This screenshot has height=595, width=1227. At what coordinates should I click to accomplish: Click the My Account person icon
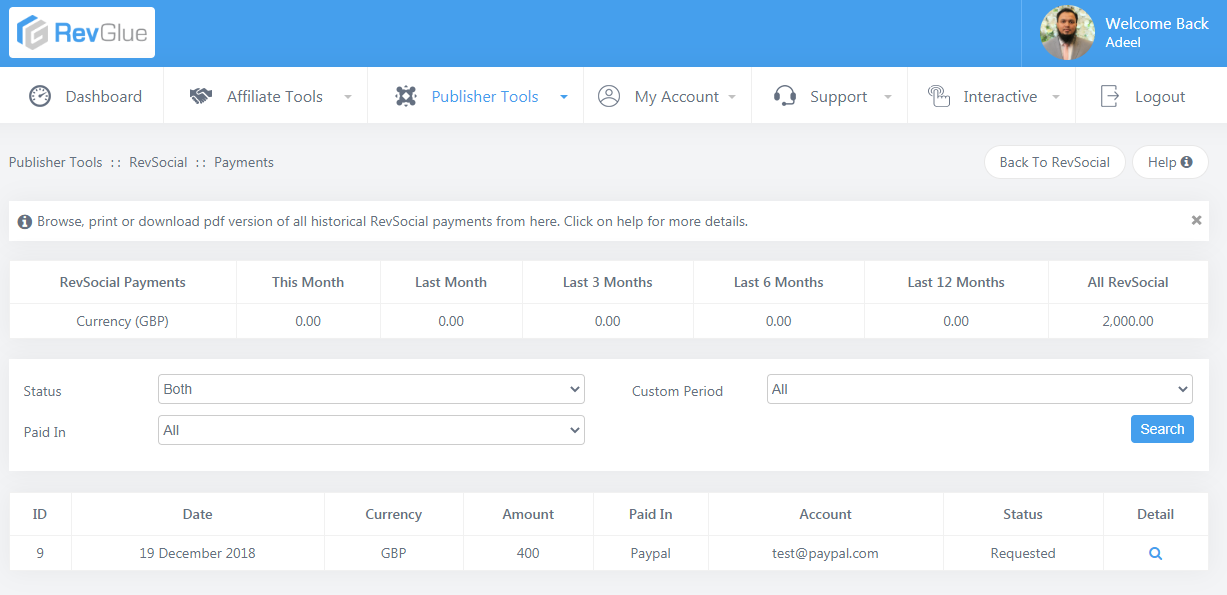pos(609,96)
